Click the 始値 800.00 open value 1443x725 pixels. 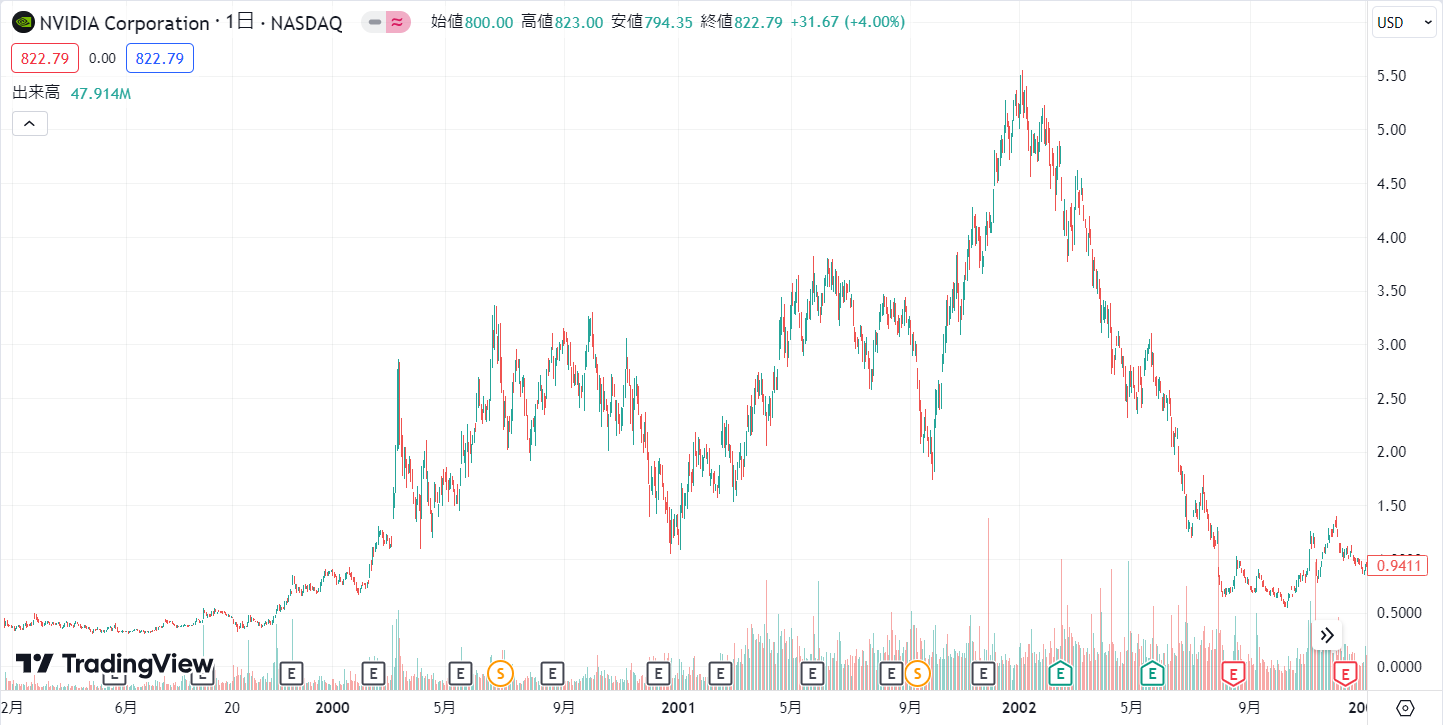(x=472, y=22)
